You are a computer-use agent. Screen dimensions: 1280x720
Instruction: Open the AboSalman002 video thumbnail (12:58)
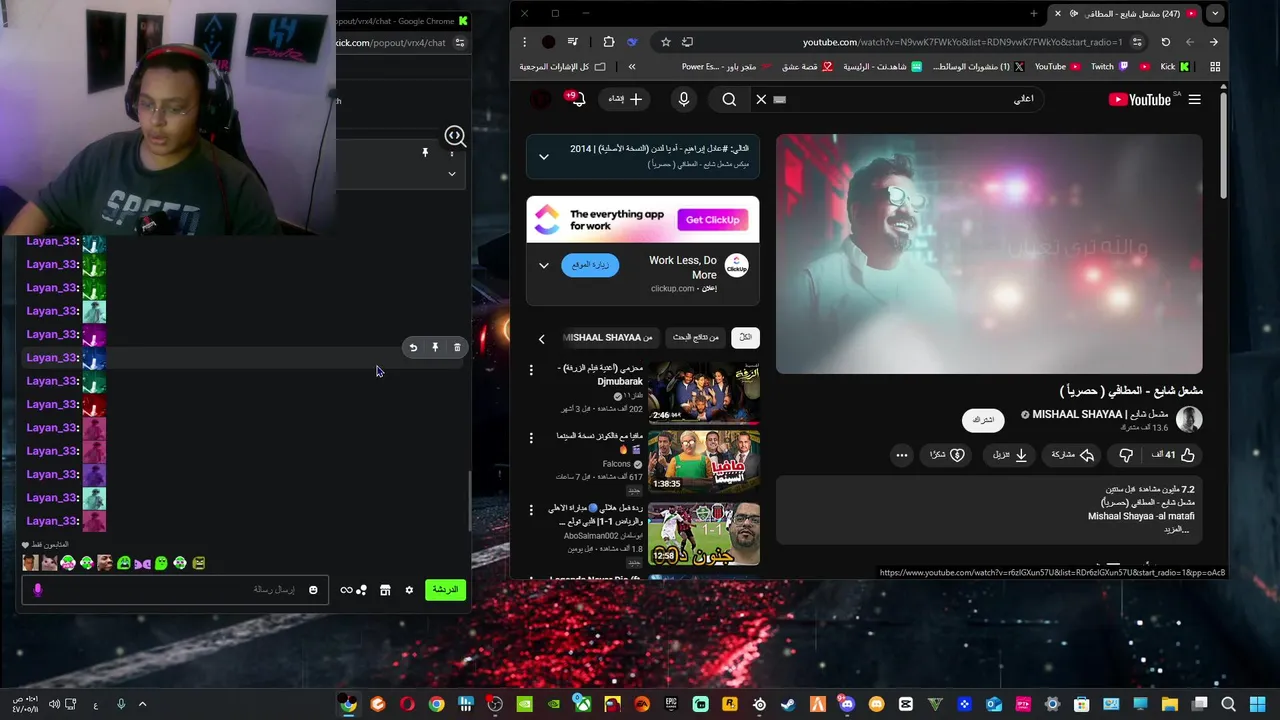tap(704, 533)
